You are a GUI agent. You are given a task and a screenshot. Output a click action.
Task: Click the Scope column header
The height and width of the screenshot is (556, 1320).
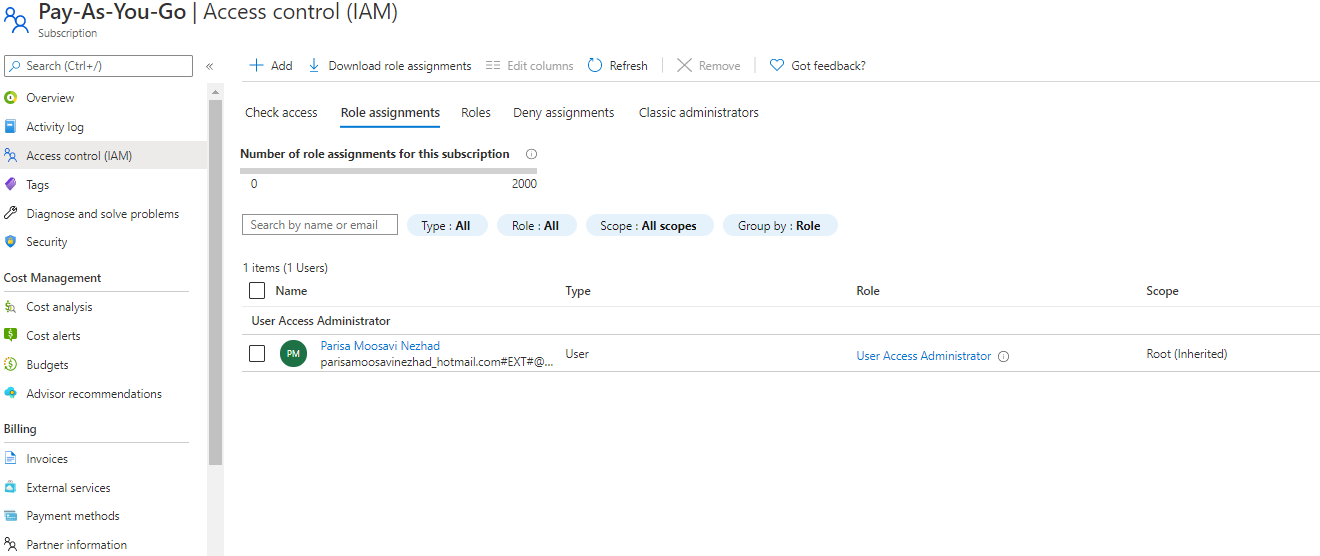coord(1162,291)
